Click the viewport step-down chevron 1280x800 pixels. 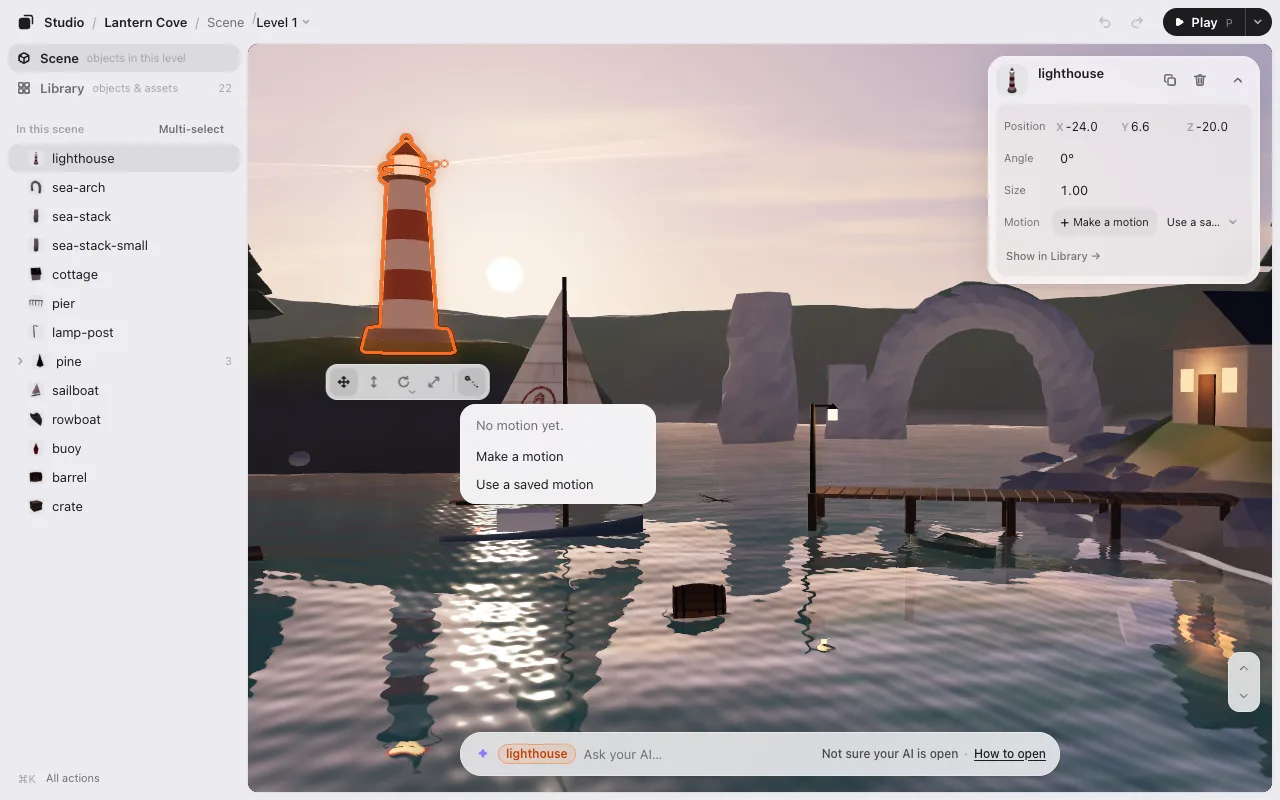click(x=1244, y=696)
